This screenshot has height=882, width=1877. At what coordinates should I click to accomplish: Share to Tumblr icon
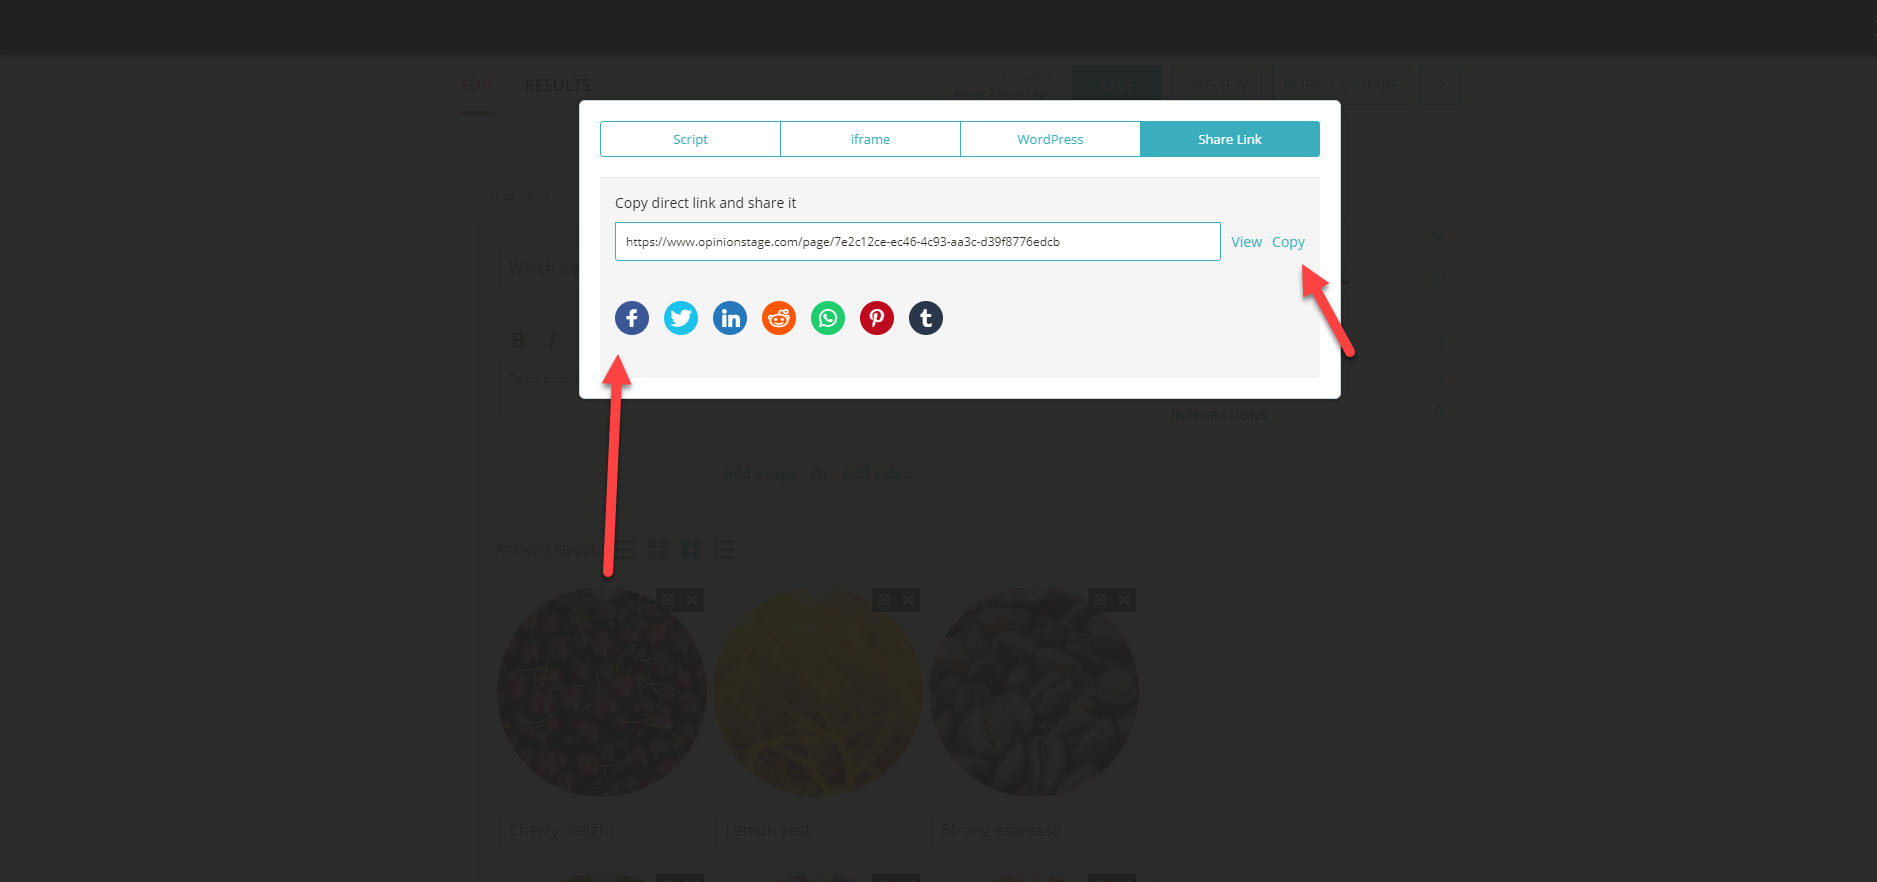point(926,318)
